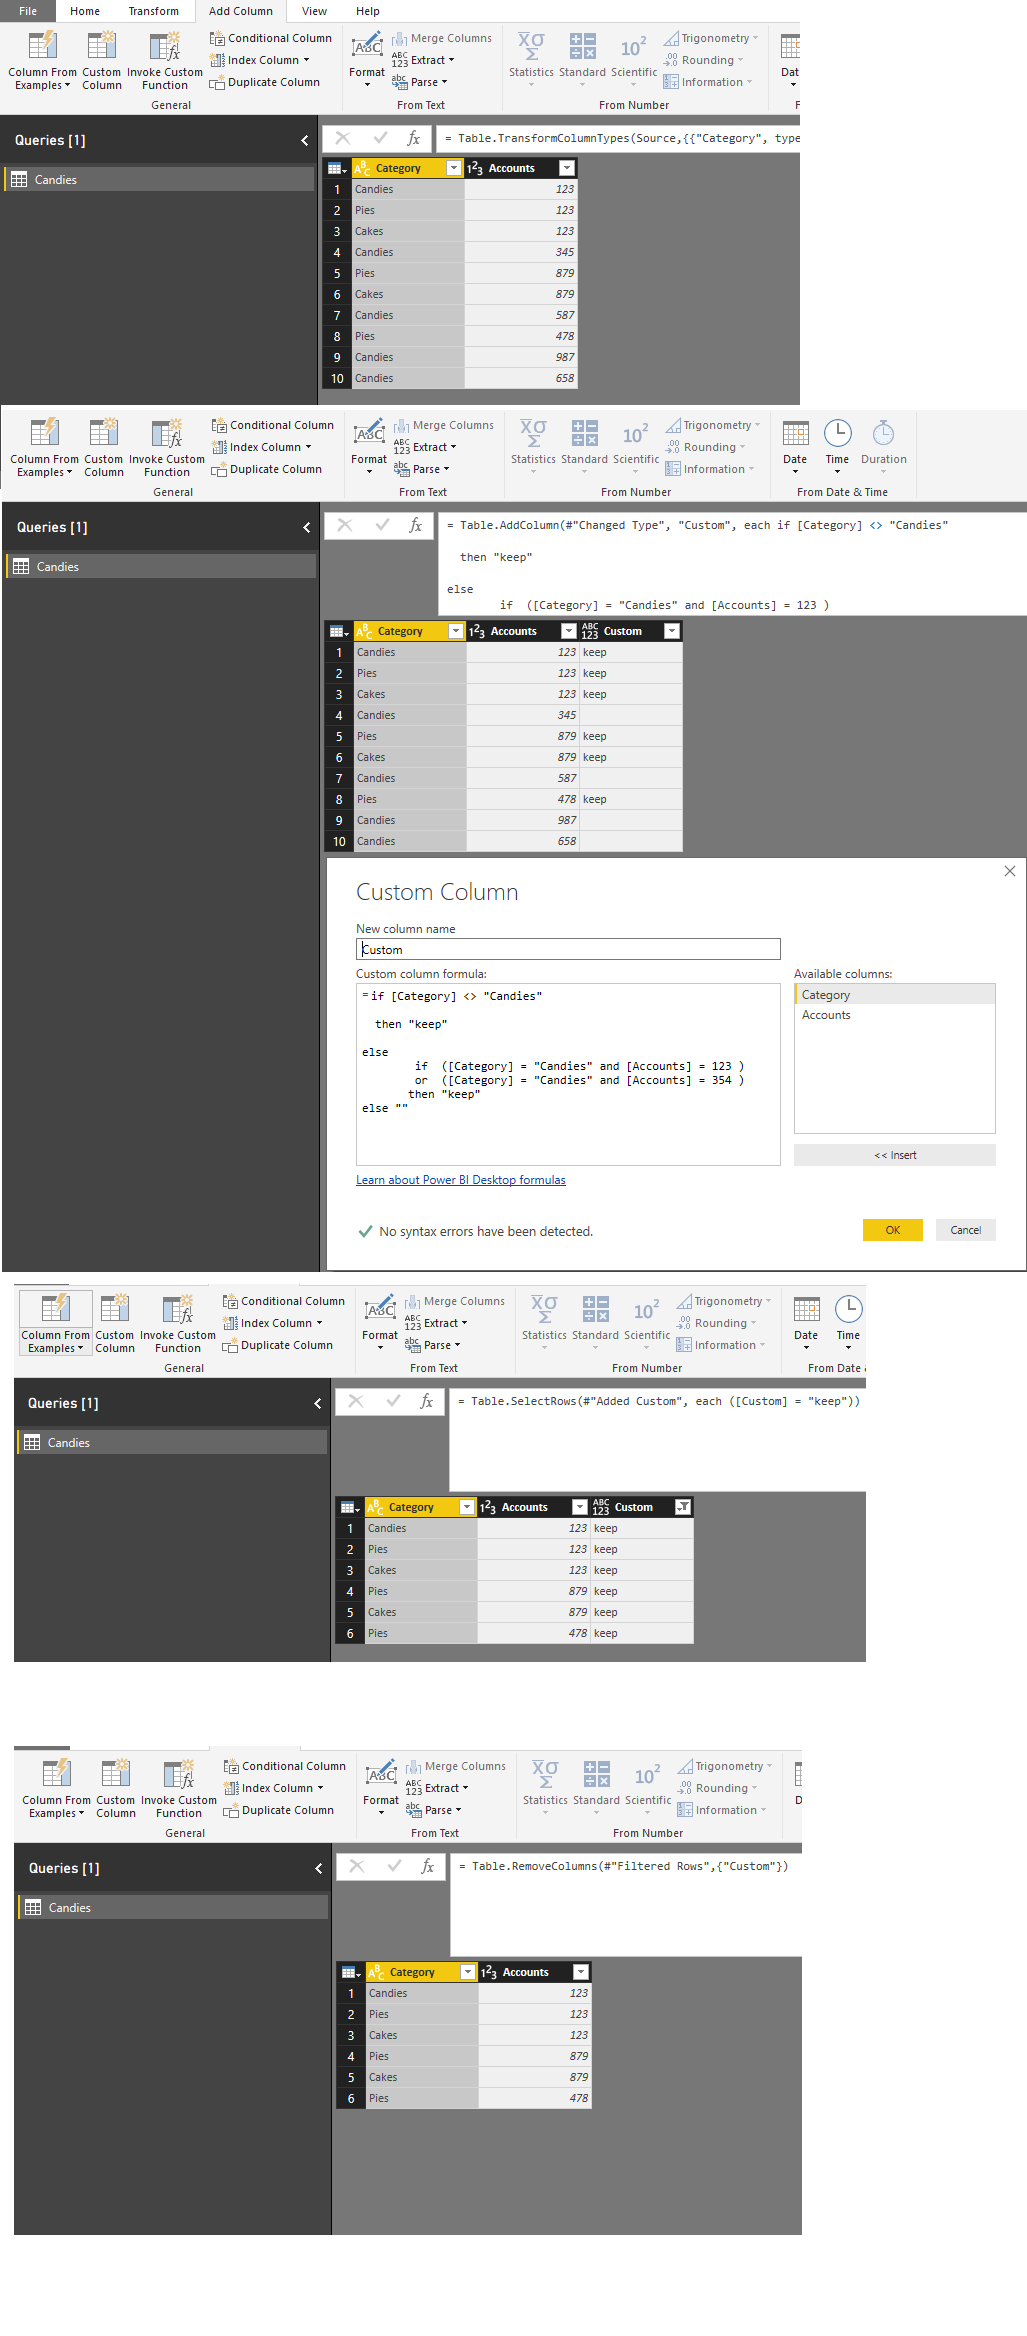Open Accounts filter dropdown in Table.RemoveColumns table
This screenshot has width=1027, height=2336.
581,1972
